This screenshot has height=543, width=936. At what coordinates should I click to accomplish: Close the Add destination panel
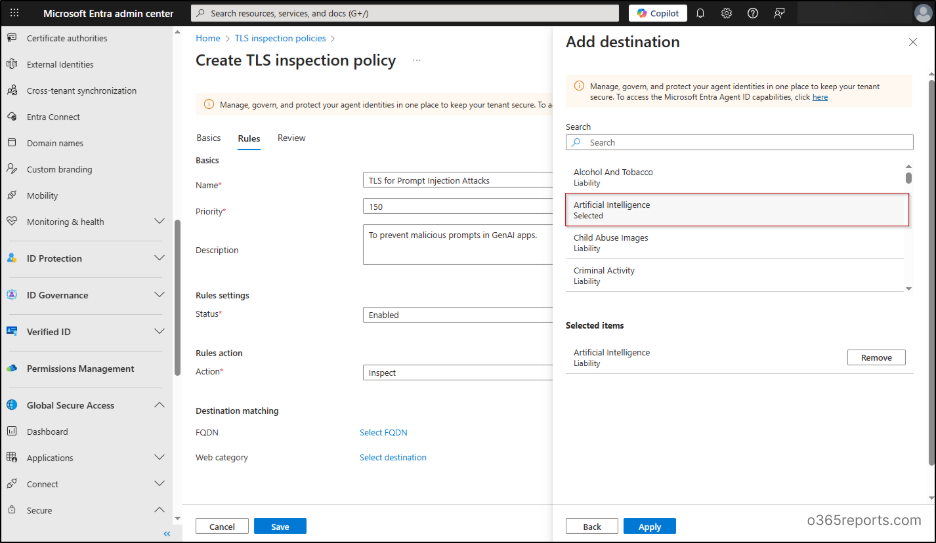point(913,42)
